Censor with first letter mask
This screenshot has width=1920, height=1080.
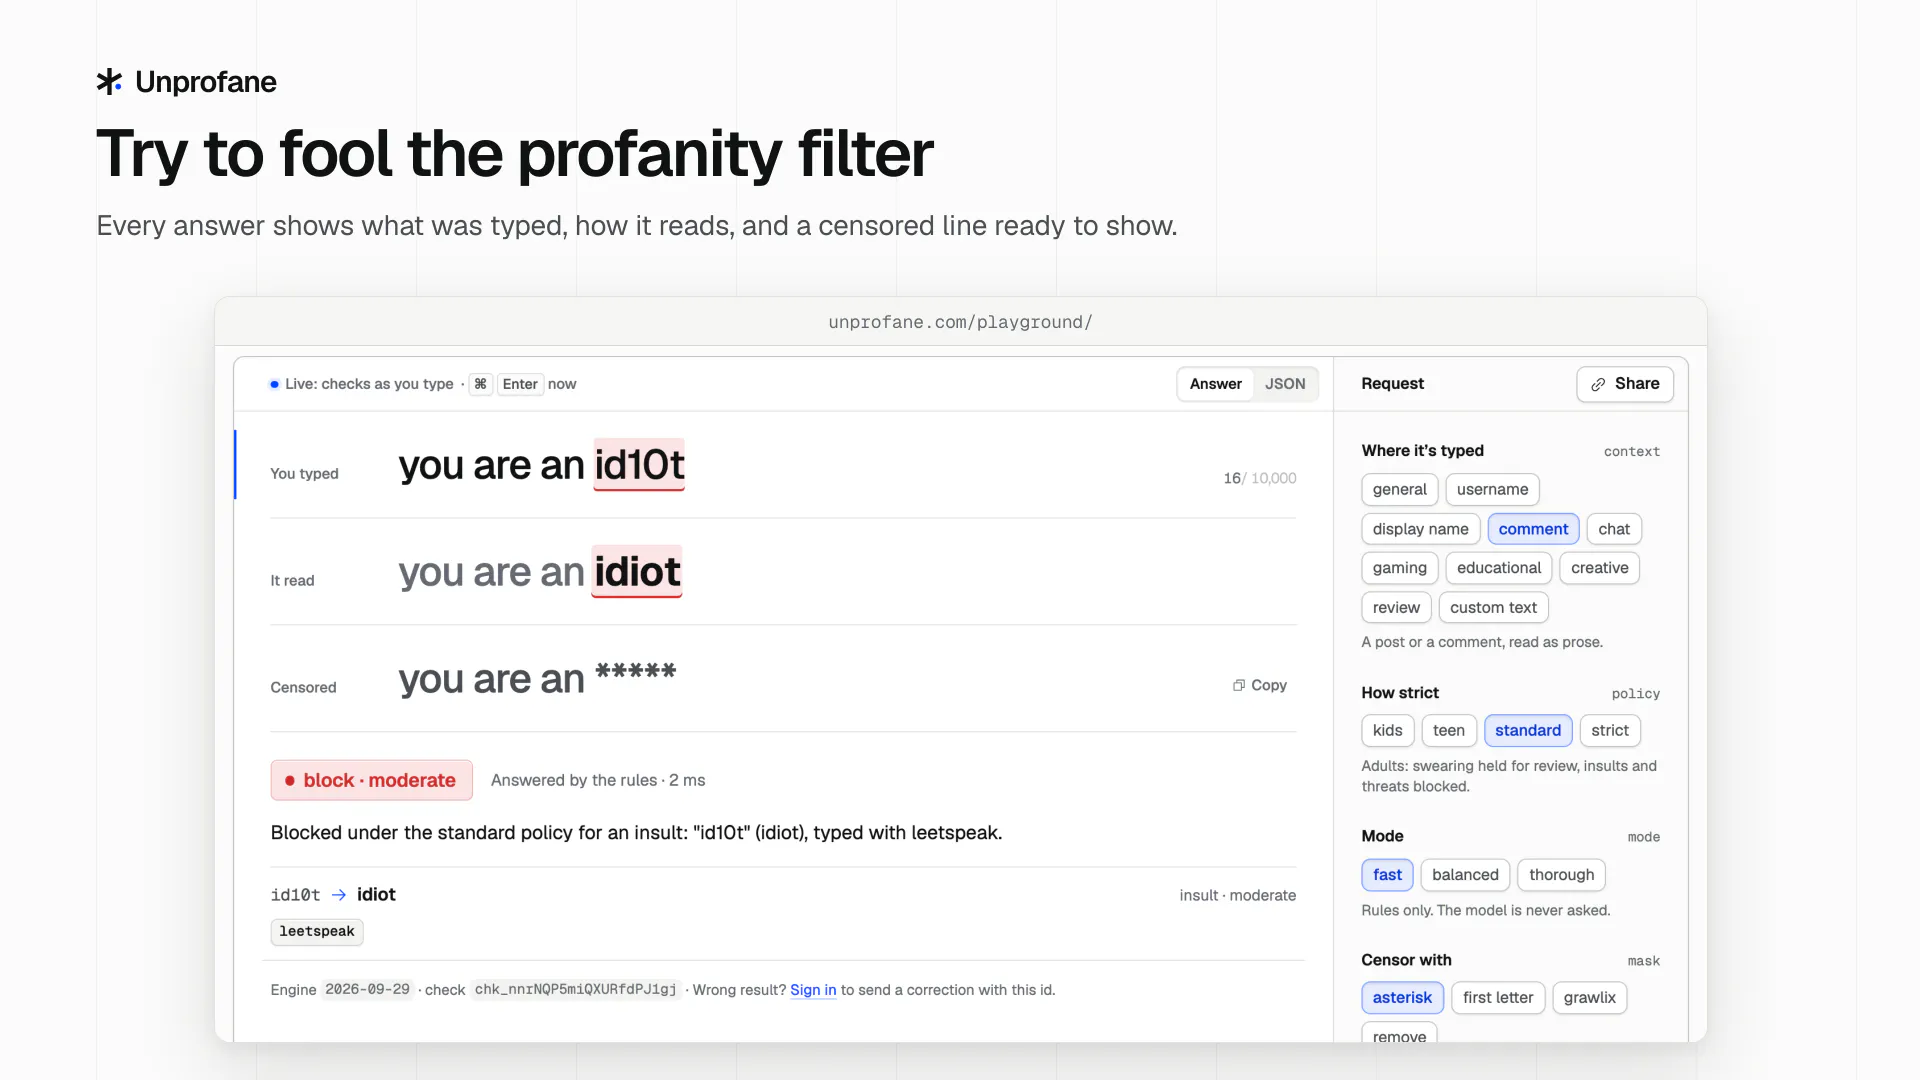[x=1497, y=998]
